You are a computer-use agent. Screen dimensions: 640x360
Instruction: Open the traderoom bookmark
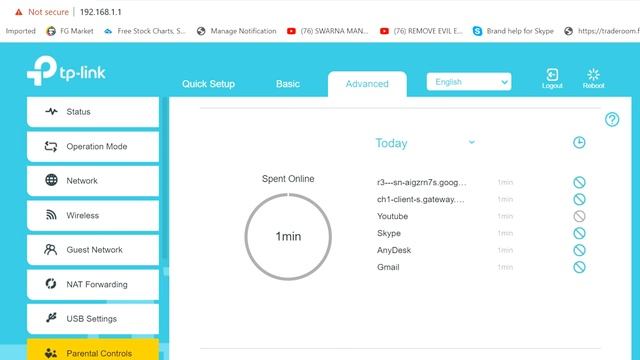pyautogui.click(x=602, y=31)
